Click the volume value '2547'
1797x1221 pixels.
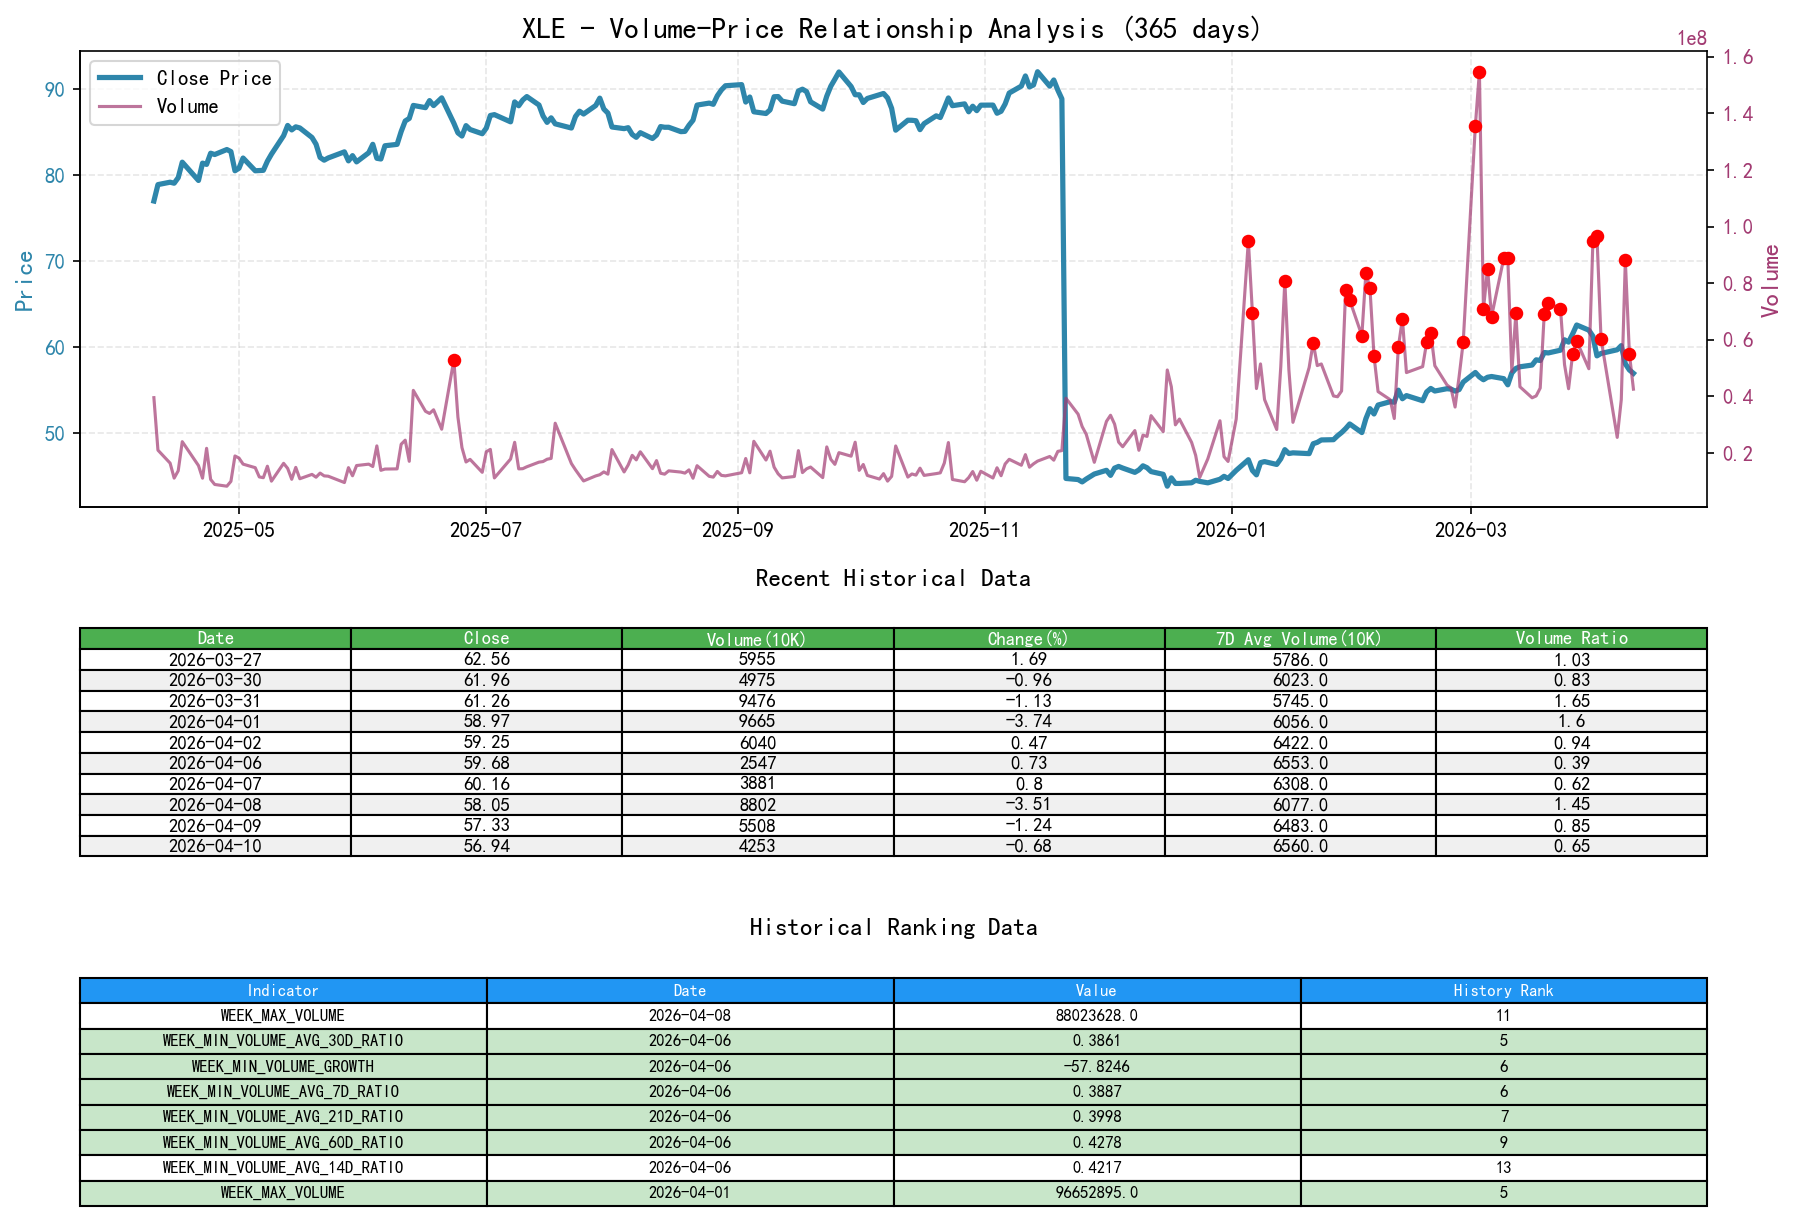point(757,763)
